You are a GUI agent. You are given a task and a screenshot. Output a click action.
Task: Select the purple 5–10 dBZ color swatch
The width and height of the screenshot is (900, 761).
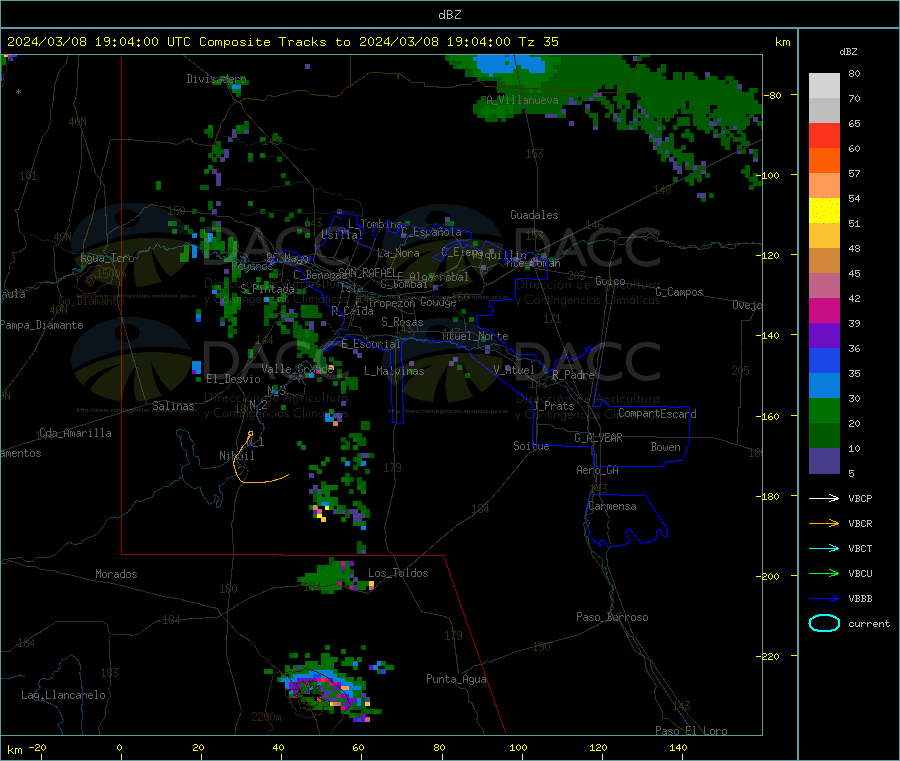click(x=824, y=461)
